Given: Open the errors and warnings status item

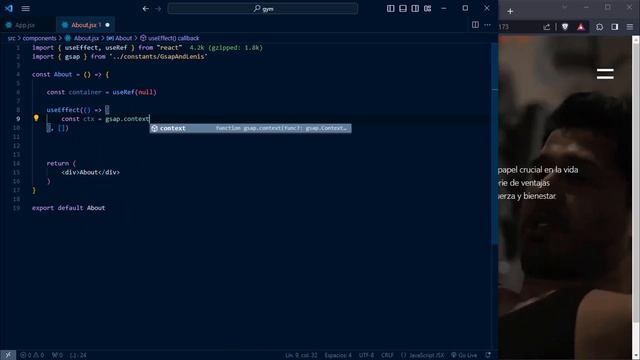Looking at the screenshot, I should coord(32,355).
